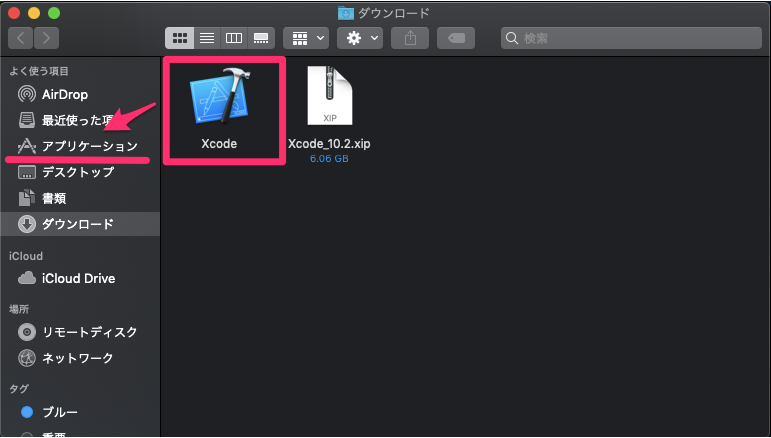Click the AirDrop radar icon
Screen dimensions: 771x438
[x=27, y=94]
